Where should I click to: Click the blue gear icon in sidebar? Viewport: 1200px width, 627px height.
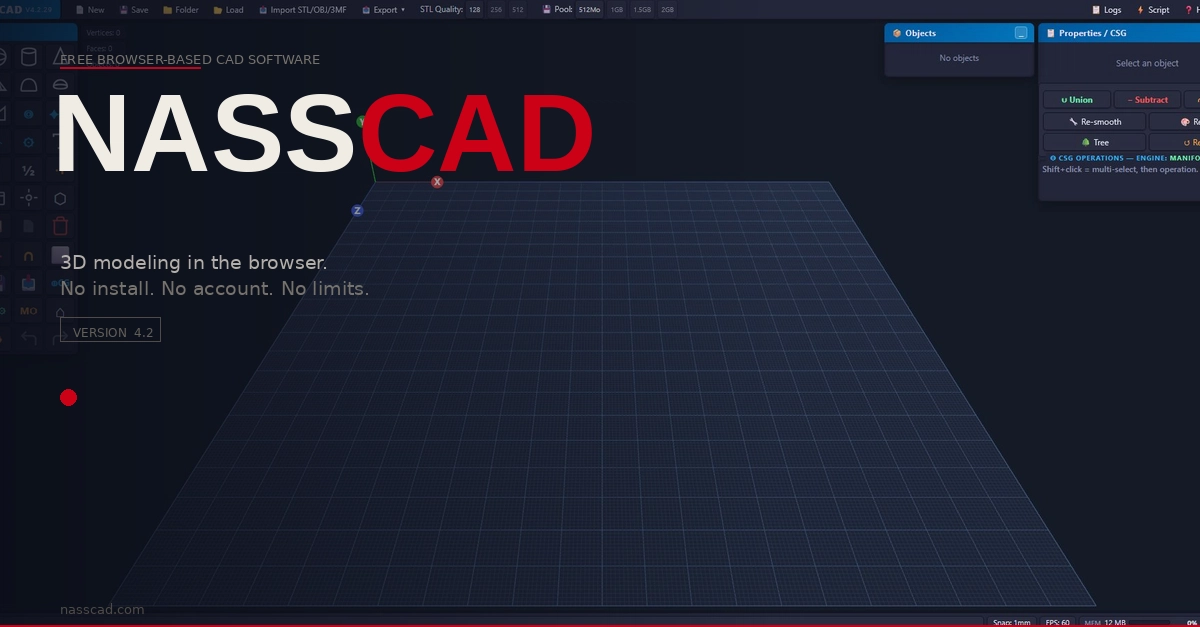pyautogui.click(x=28, y=143)
